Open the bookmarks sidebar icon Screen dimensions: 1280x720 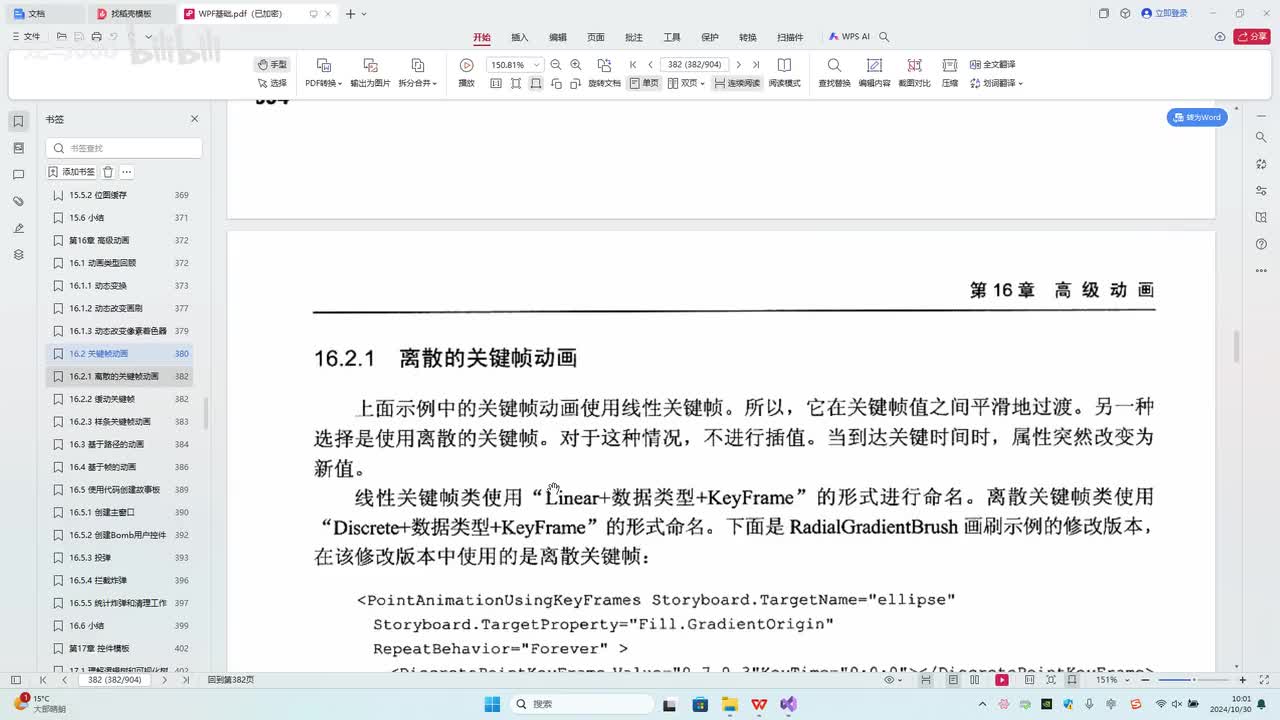18,121
